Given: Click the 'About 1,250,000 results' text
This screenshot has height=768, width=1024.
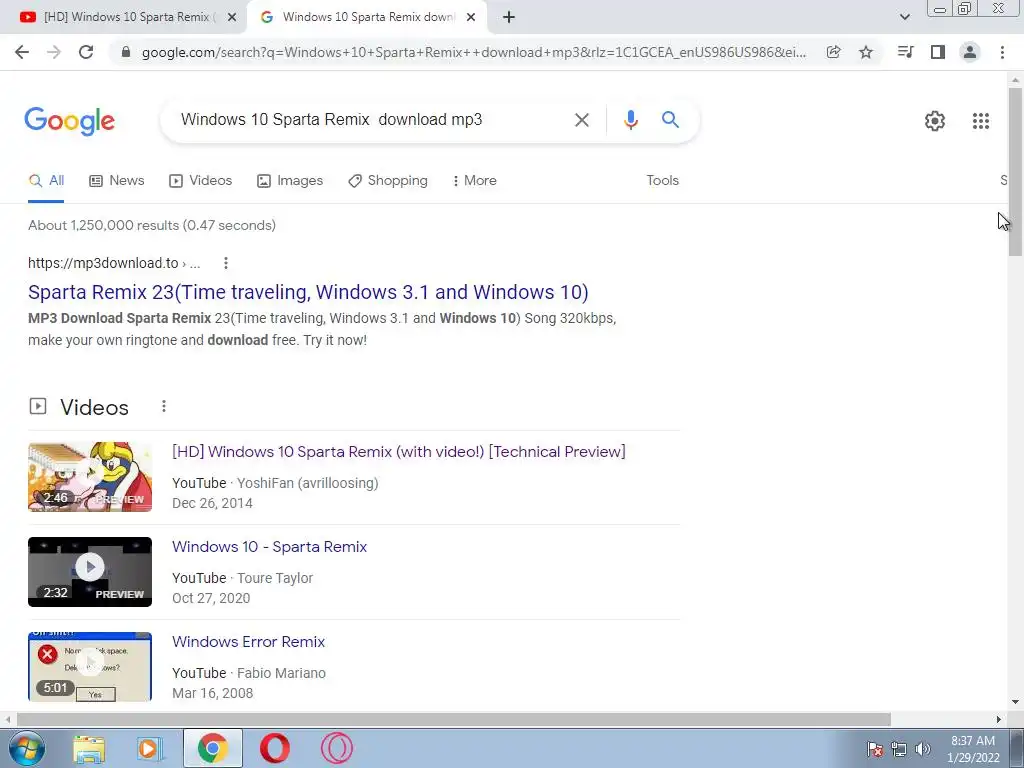Looking at the screenshot, I should pyautogui.click(x=152, y=225).
